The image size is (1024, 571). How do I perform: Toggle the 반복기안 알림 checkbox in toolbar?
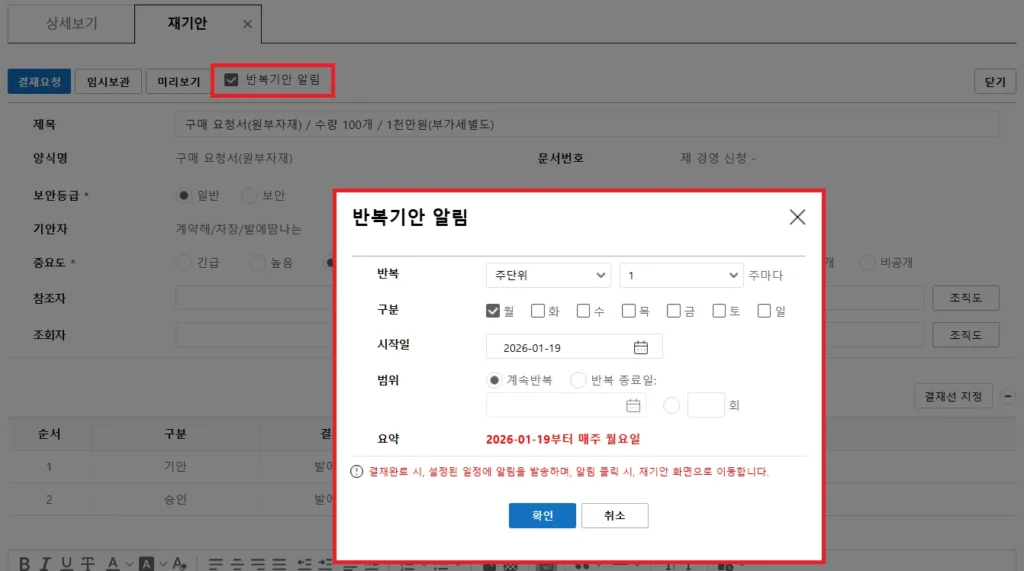(231, 80)
